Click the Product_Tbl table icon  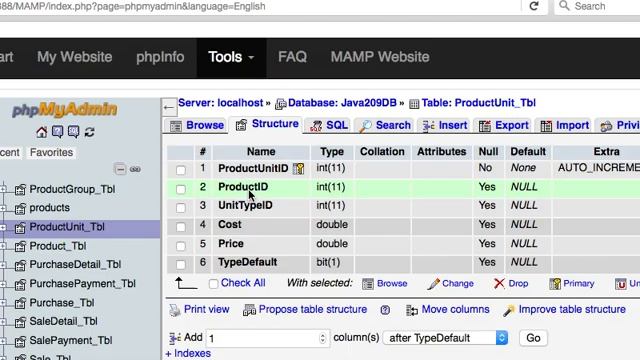tap(20, 247)
